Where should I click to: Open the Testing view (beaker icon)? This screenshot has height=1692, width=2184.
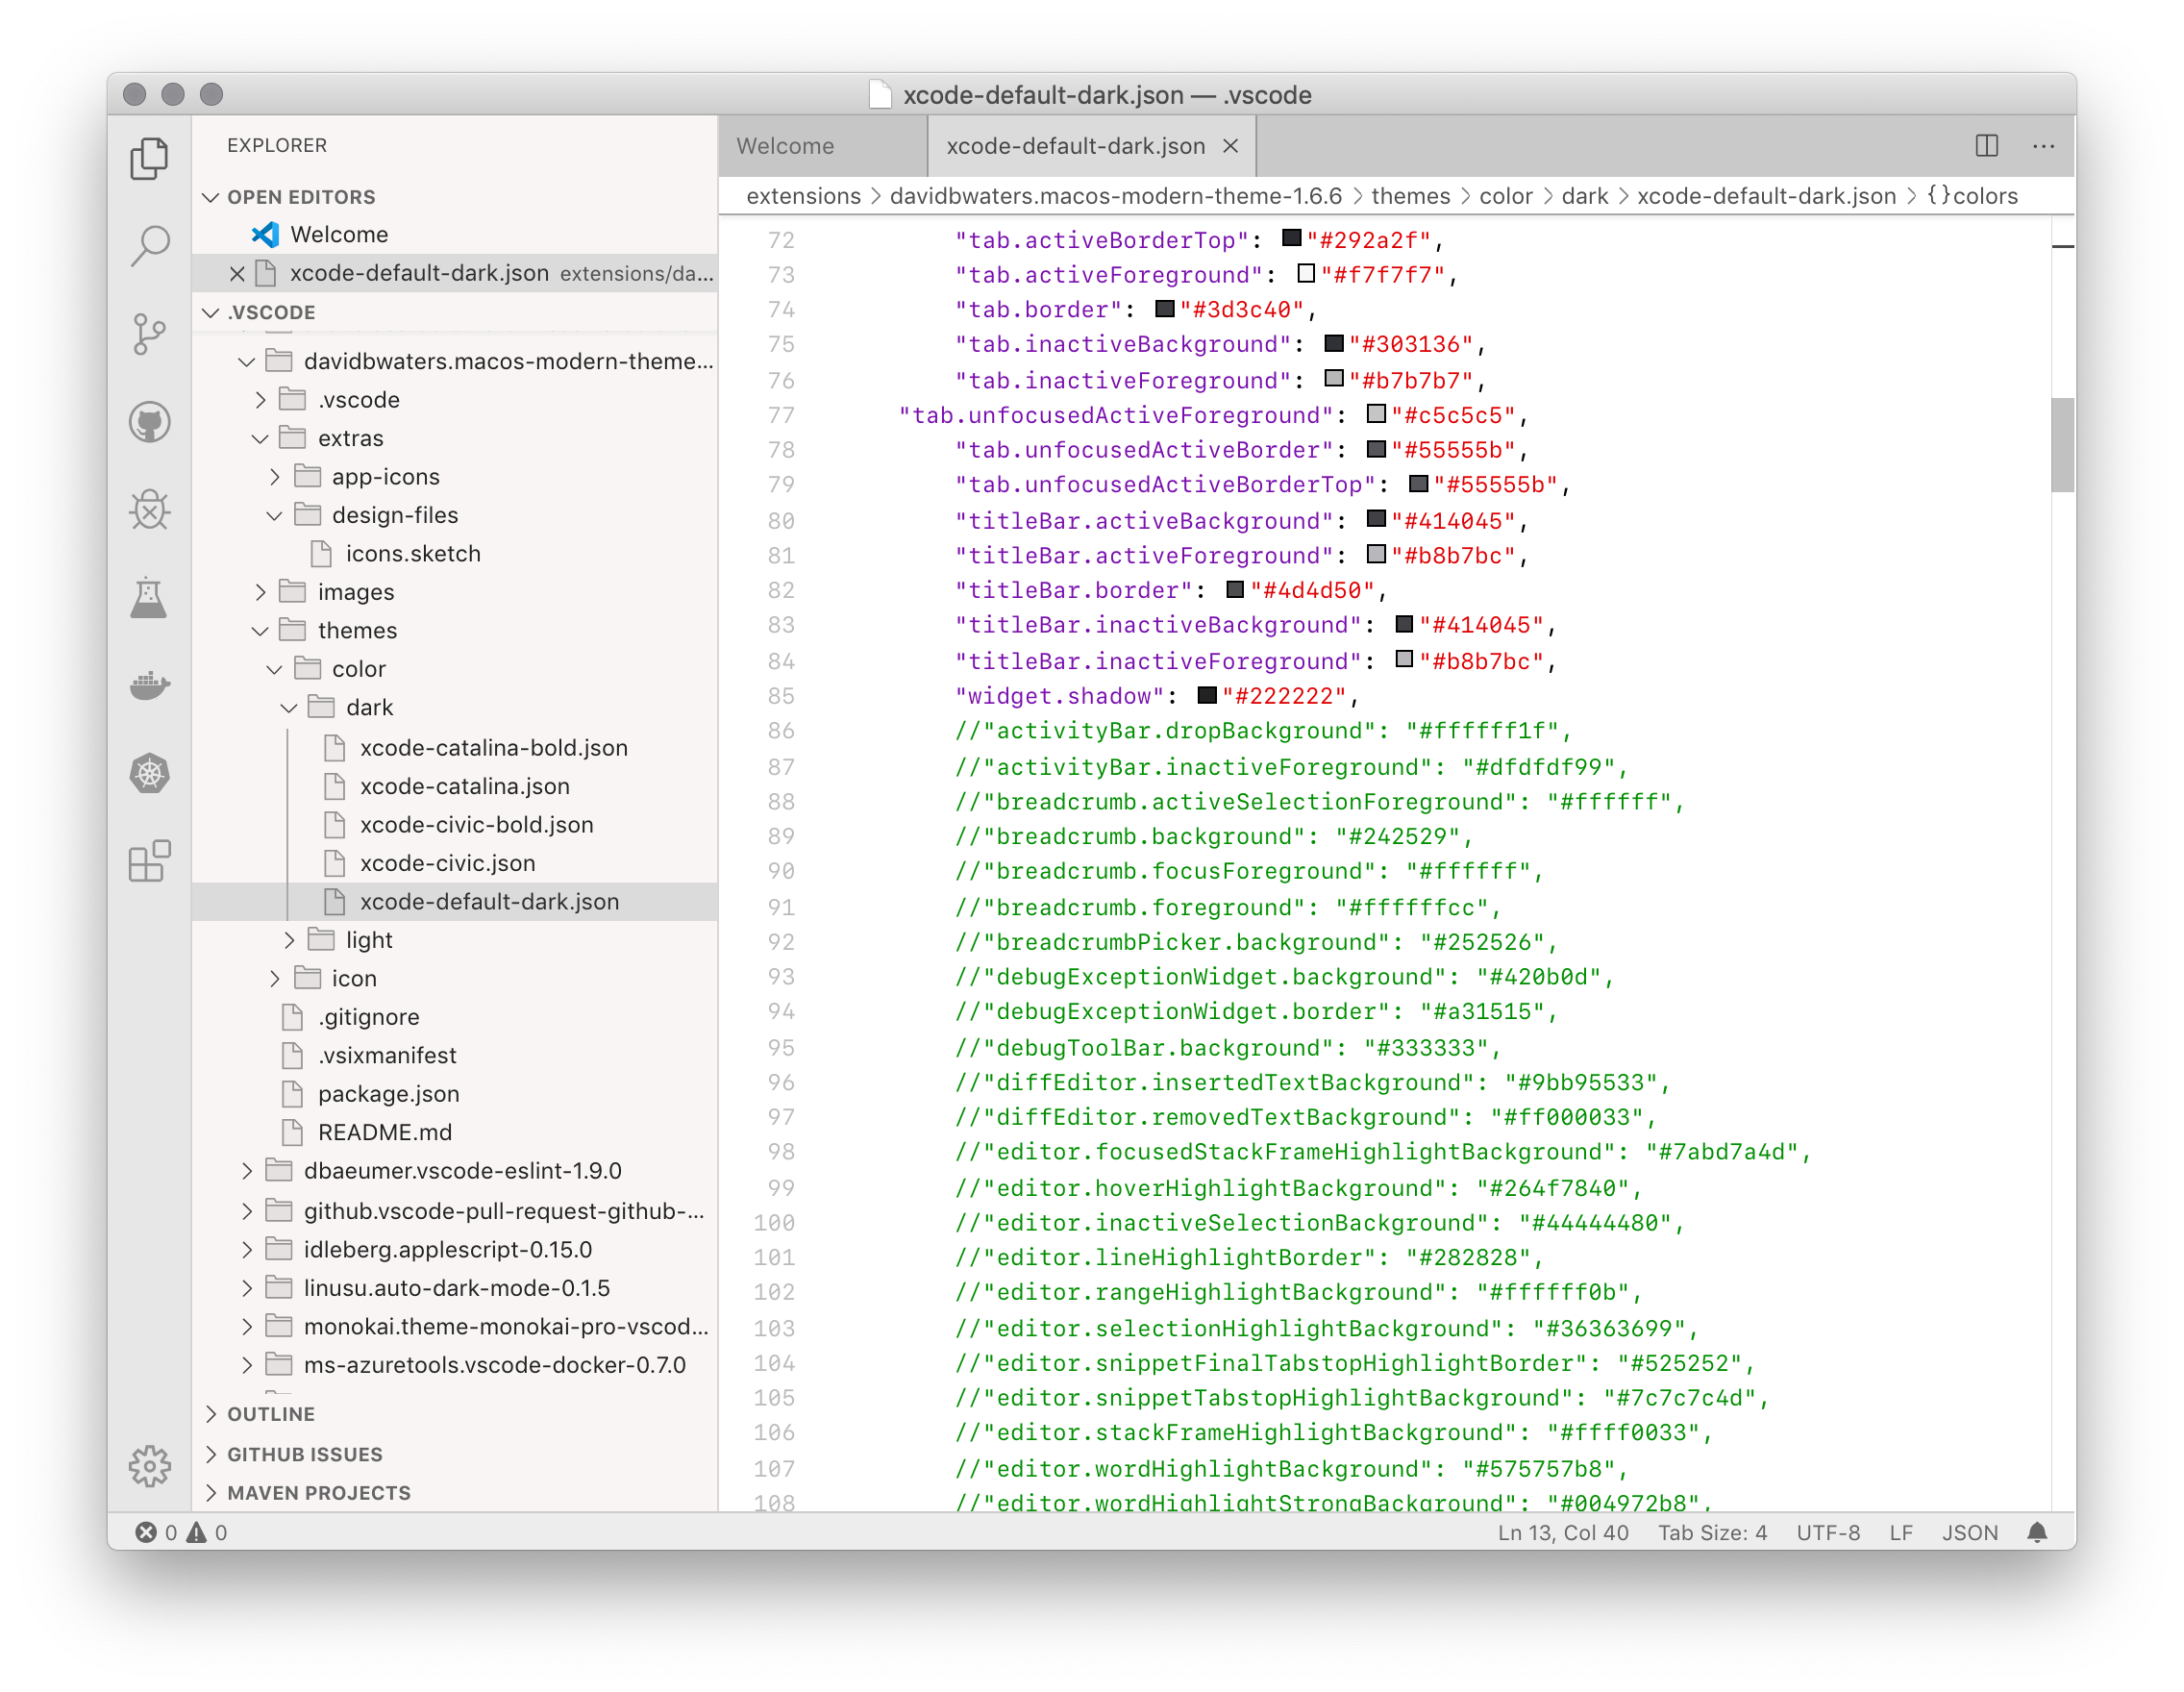click(x=150, y=597)
